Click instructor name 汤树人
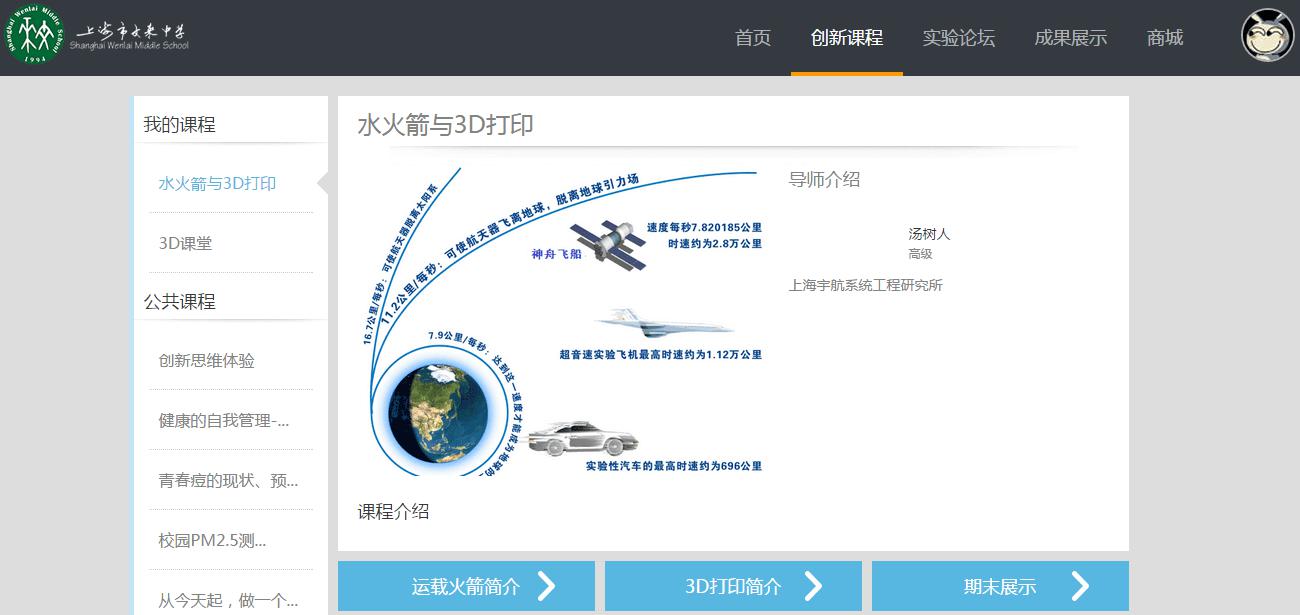This screenshot has height=615, width=1300. point(929,234)
